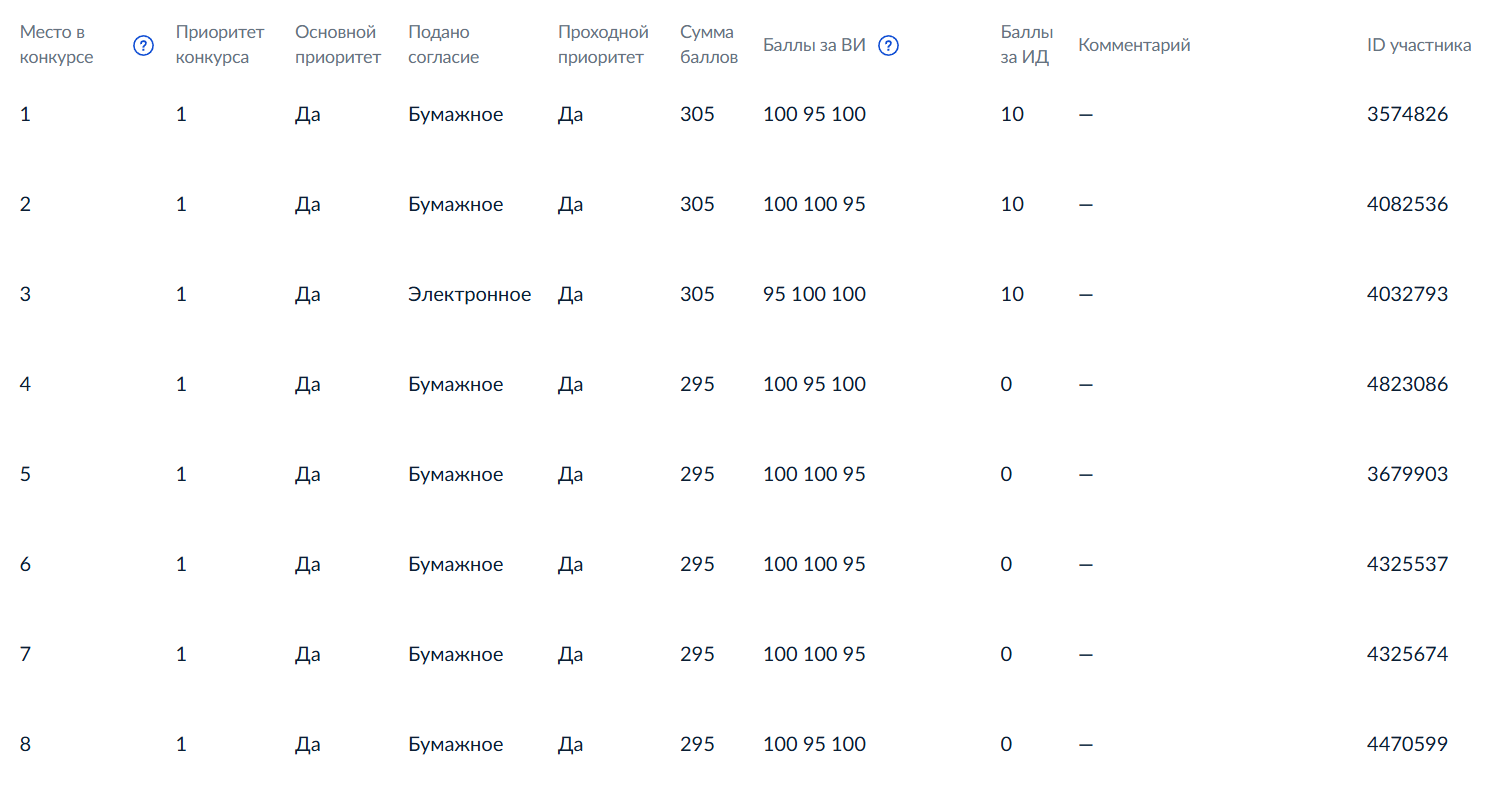
Task: Open the help tooltip next to "Баллы за ВИ"
Action: pyautogui.click(x=888, y=45)
